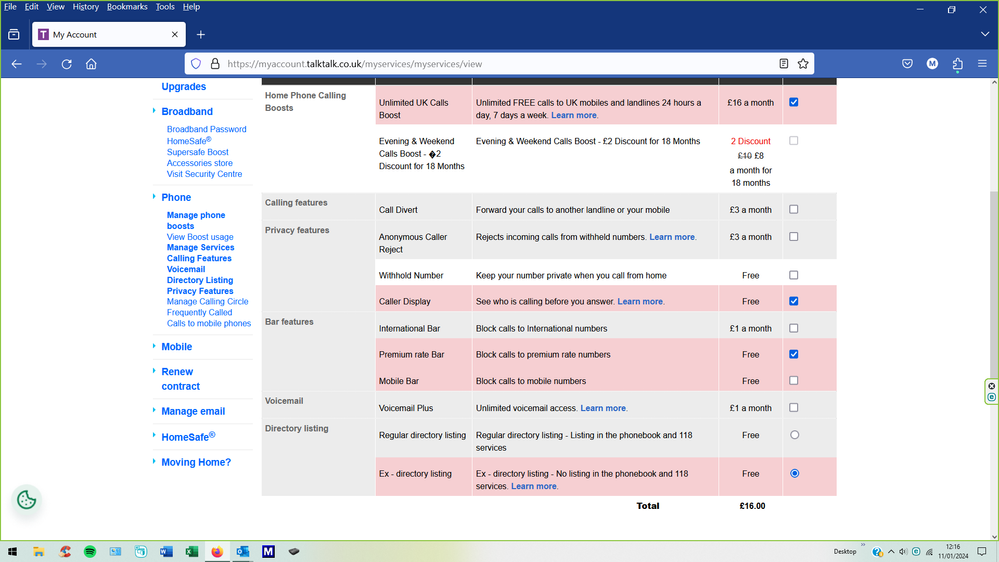The width and height of the screenshot is (999, 562).
Task: Uncheck the Unlimited UK Calls Boost
Action: [x=794, y=102]
